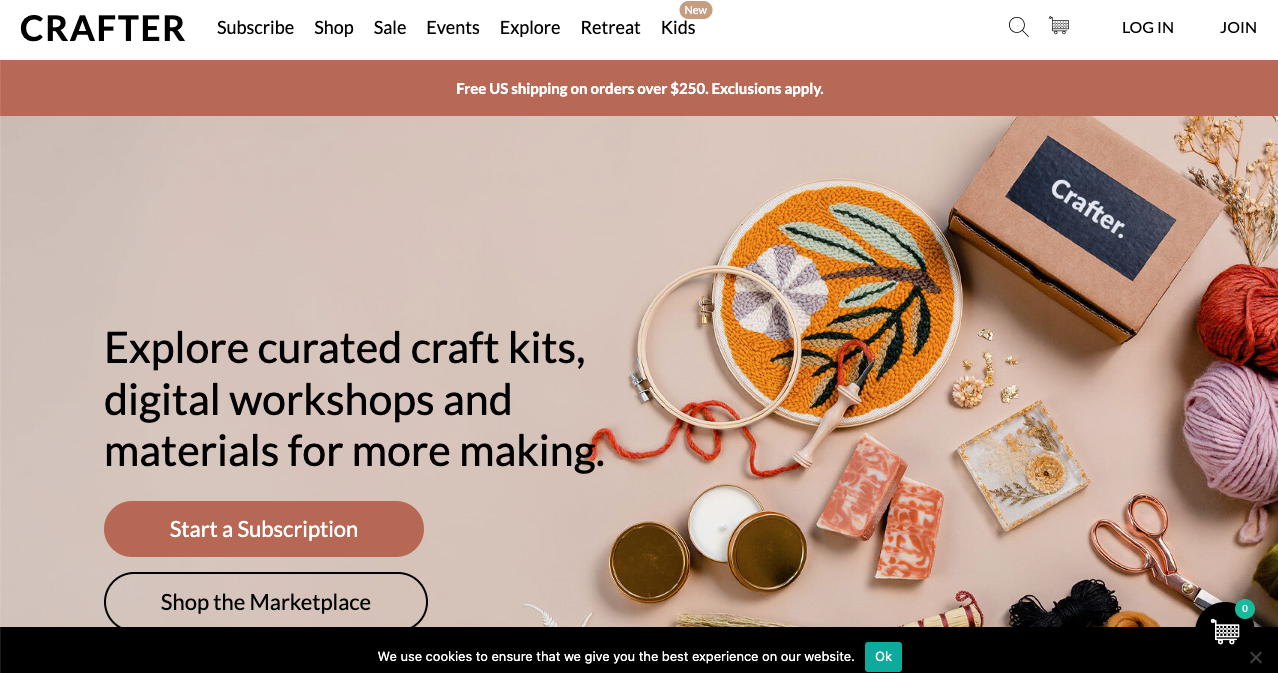Choose Shop the Marketplace button
The height and width of the screenshot is (673, 1278).
click(x=266, y=602)
